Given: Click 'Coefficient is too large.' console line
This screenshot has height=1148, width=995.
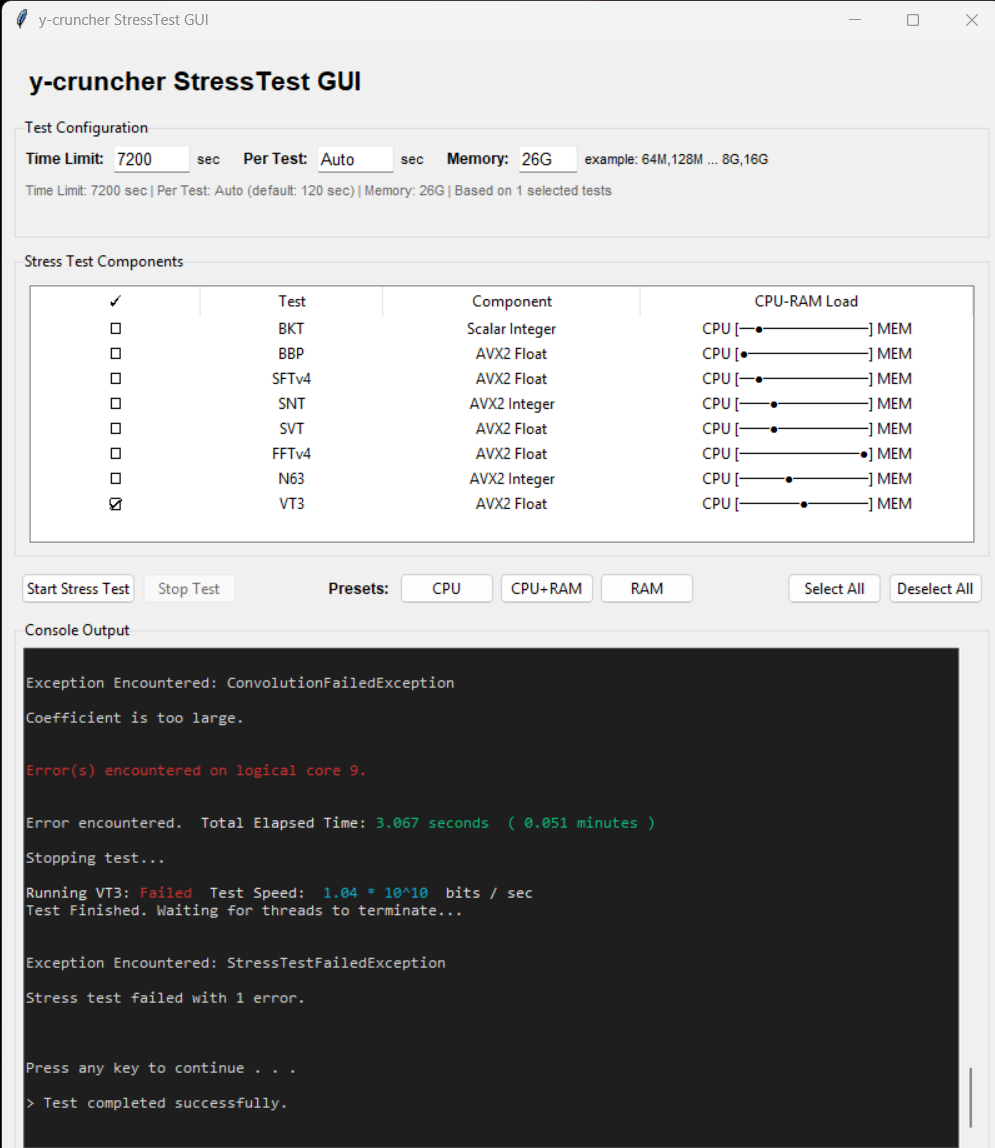Looking at the screenshot, I should pyautogui.click(x=134, y=718).
